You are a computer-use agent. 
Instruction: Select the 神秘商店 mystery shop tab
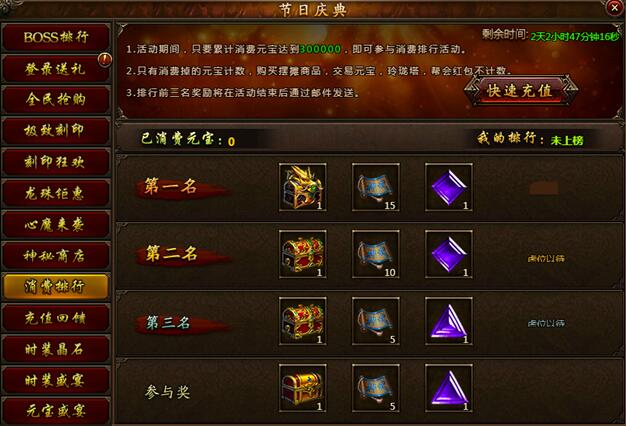click(56, 256)
